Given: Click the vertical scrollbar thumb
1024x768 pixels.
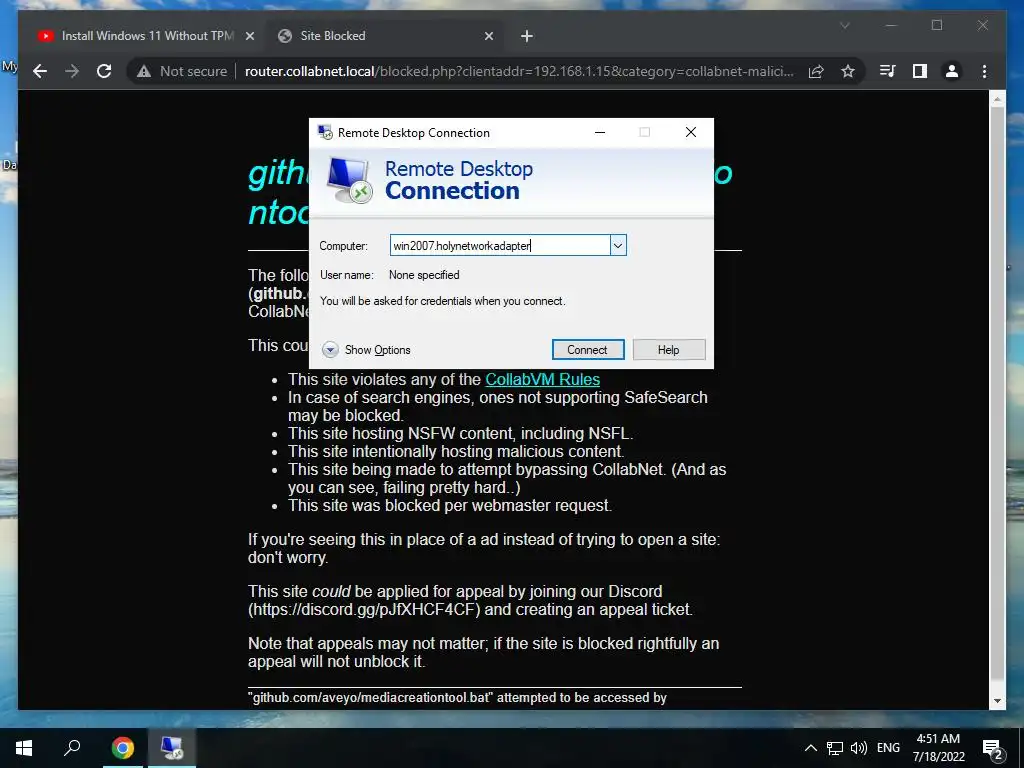Looking at the screenshot, I should pos(997,392).
